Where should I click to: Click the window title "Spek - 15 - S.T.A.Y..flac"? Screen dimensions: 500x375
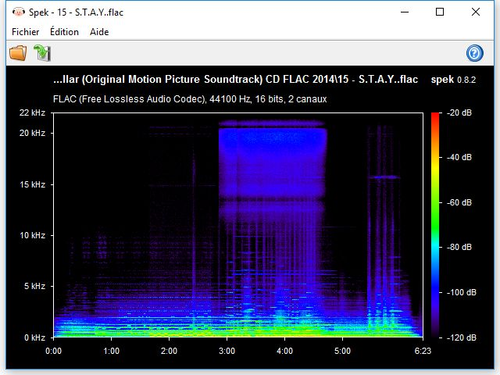[x=76, y=12]
